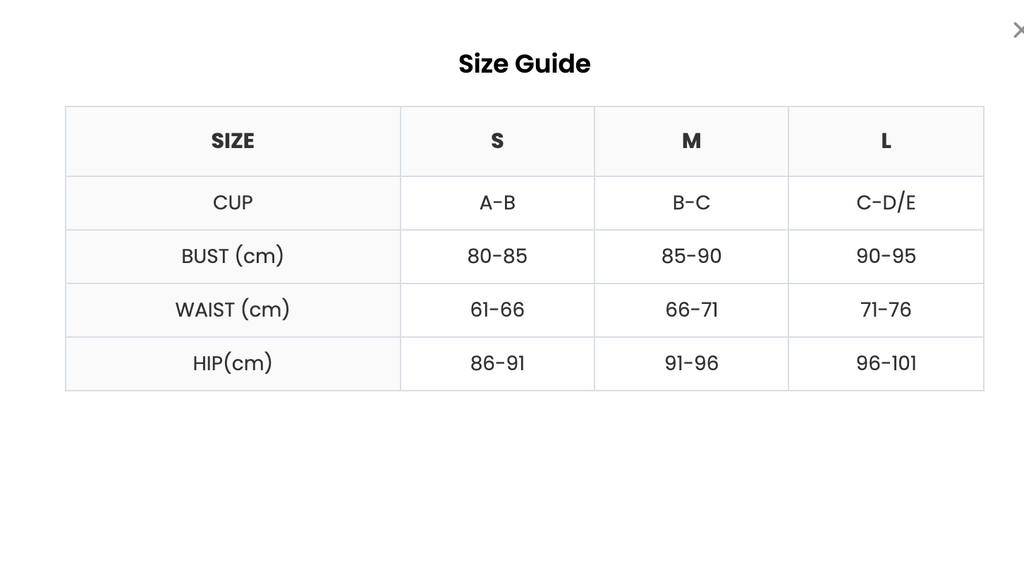Click the 86-91 hip value
The image size is (1024, 574).
[x=497, y=364]
